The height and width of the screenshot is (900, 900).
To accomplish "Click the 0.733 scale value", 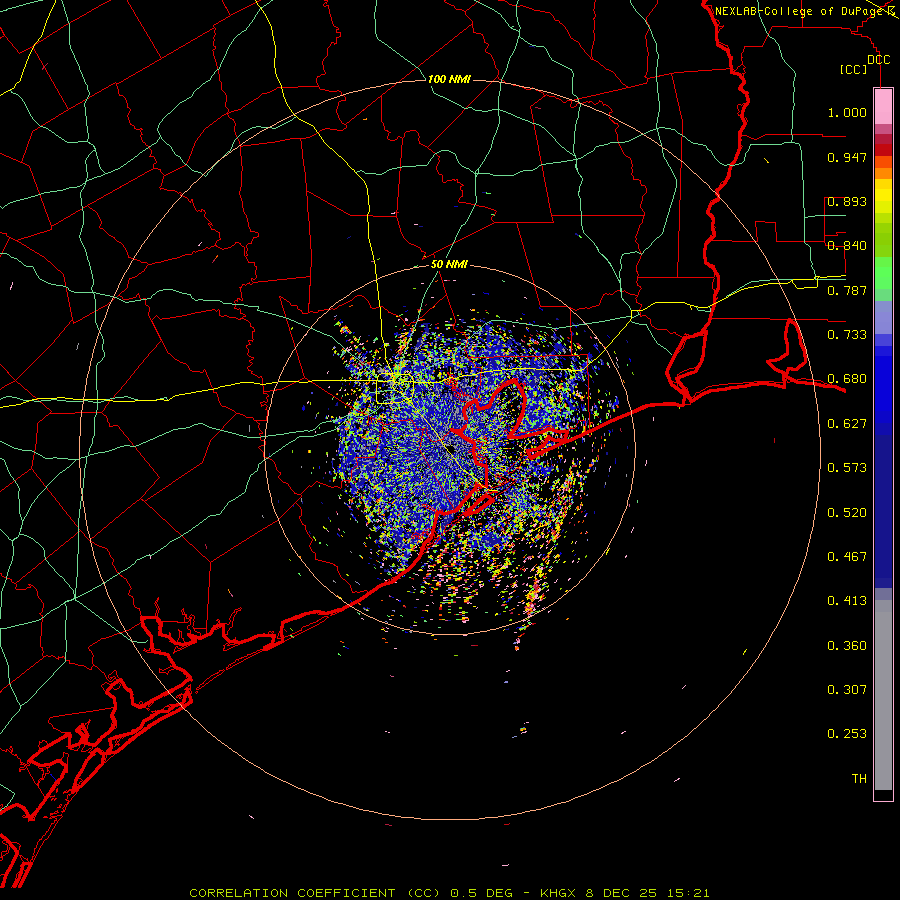I will pyautogui.click(x=847, y=335).
